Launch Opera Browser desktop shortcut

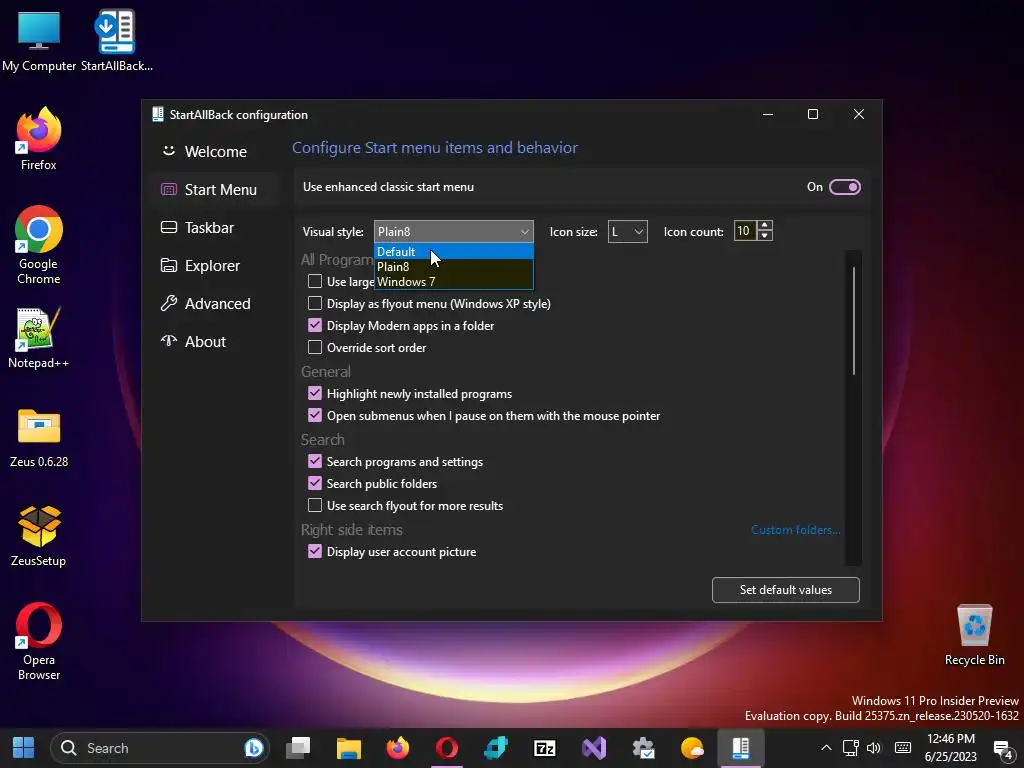point(39,641)
